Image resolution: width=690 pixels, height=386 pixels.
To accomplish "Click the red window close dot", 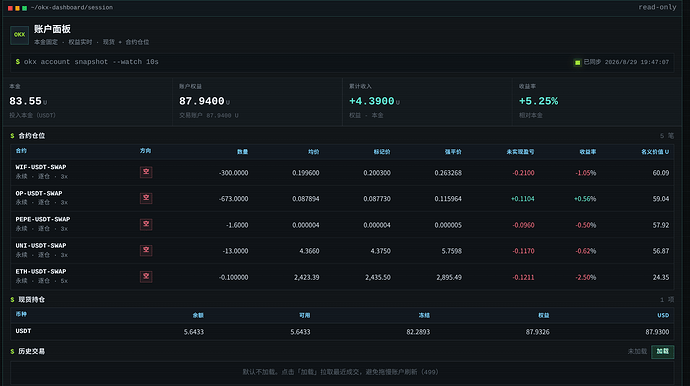I will tap(10, 8).
